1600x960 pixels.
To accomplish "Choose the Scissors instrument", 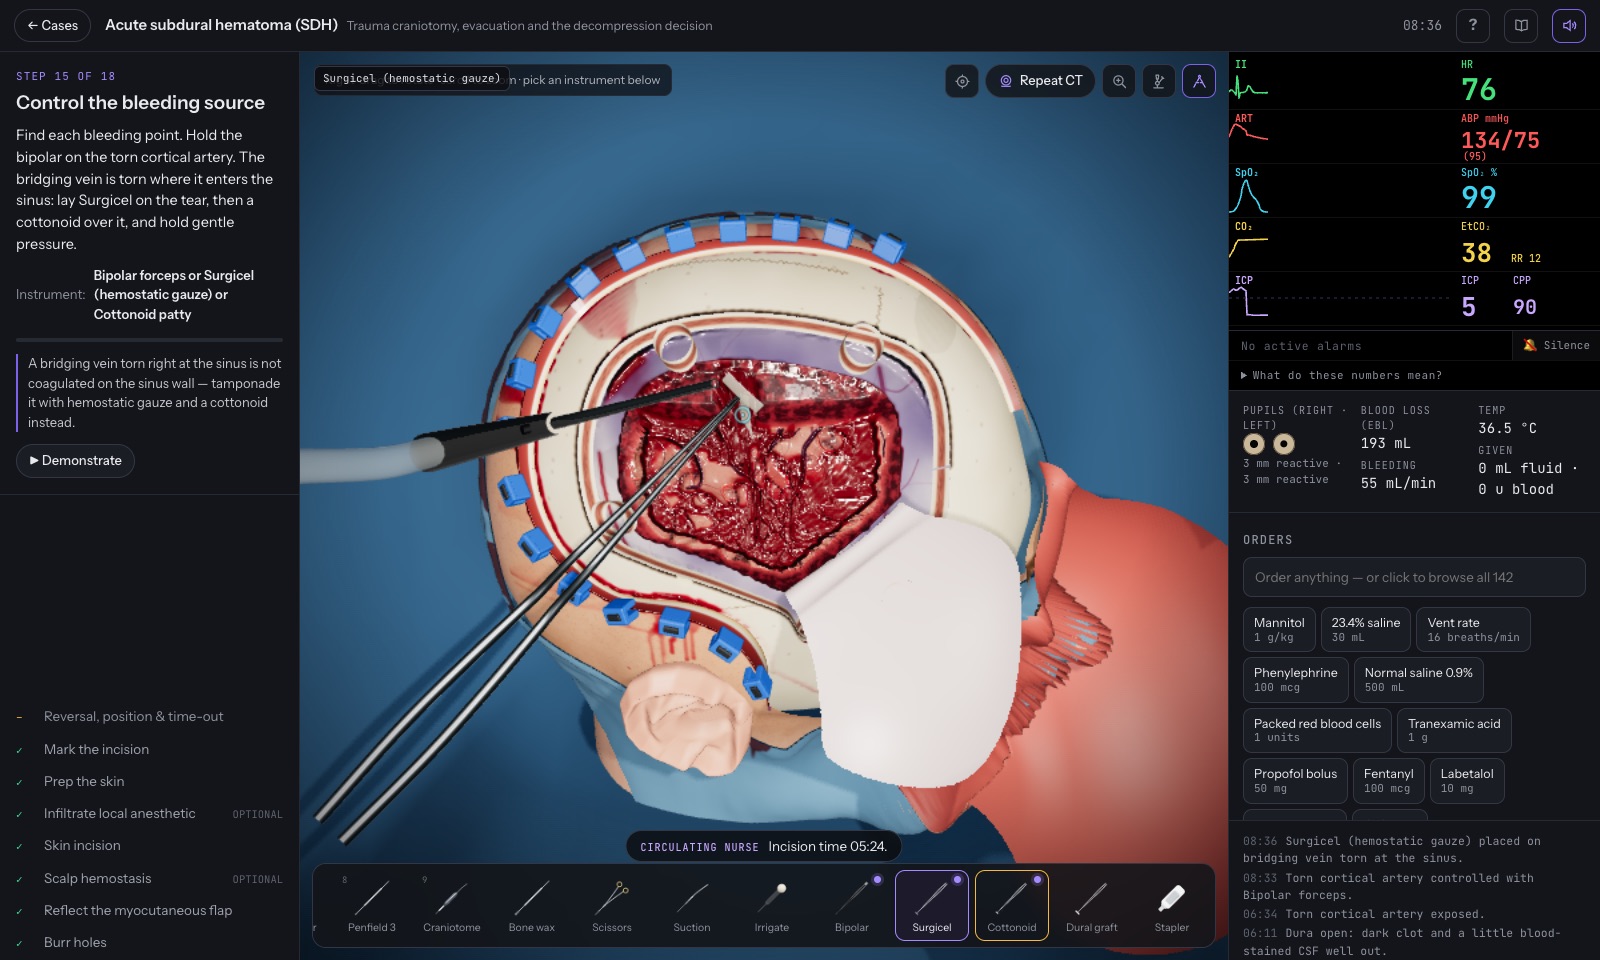I will point(612,906).
